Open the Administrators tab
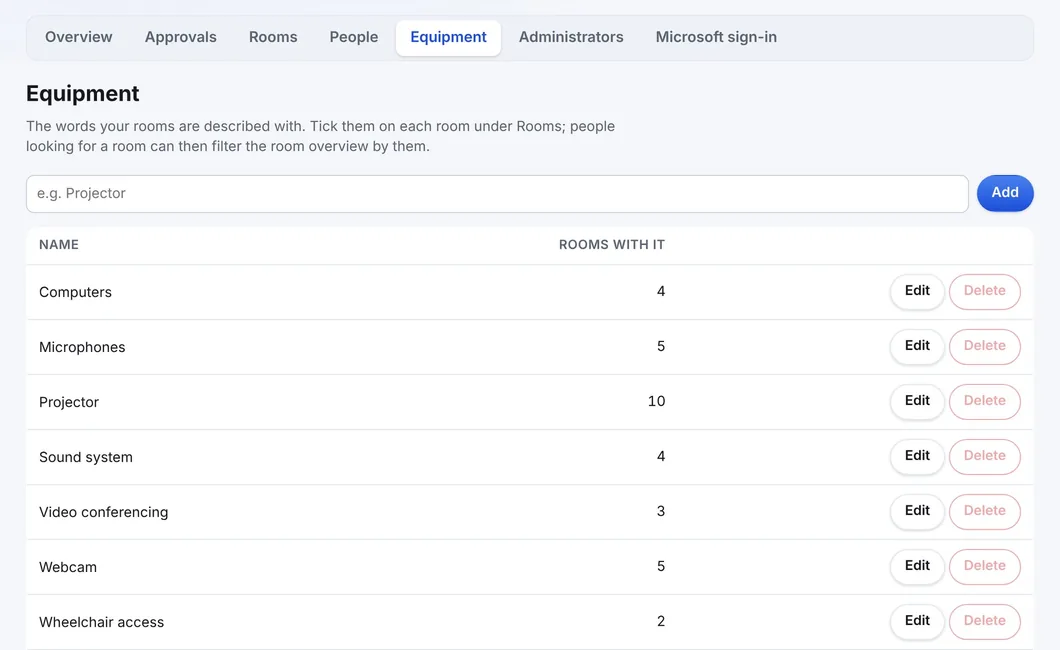 click(x=571, y=37)
